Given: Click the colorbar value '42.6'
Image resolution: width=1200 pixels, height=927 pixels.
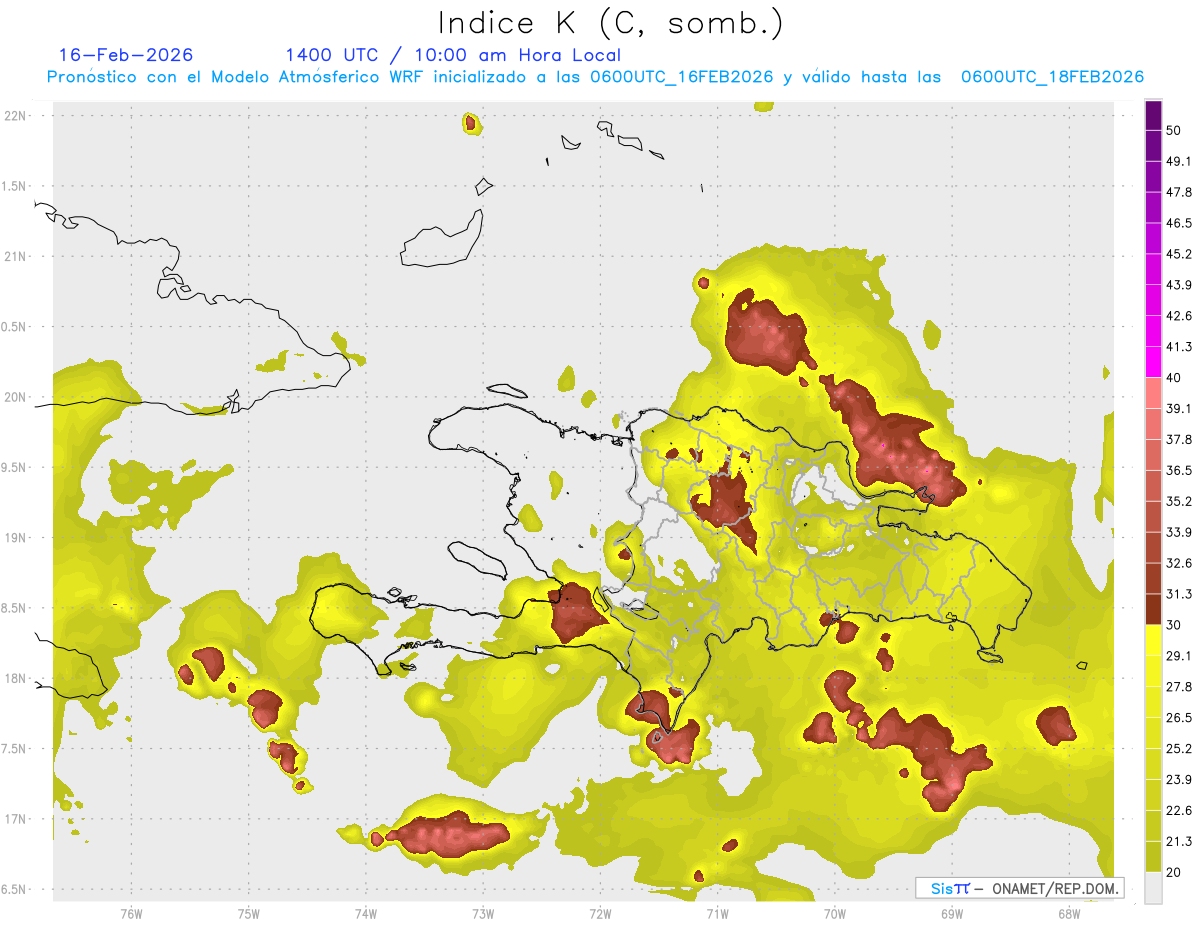Looking at the screenshot, I should (1178, 316).
